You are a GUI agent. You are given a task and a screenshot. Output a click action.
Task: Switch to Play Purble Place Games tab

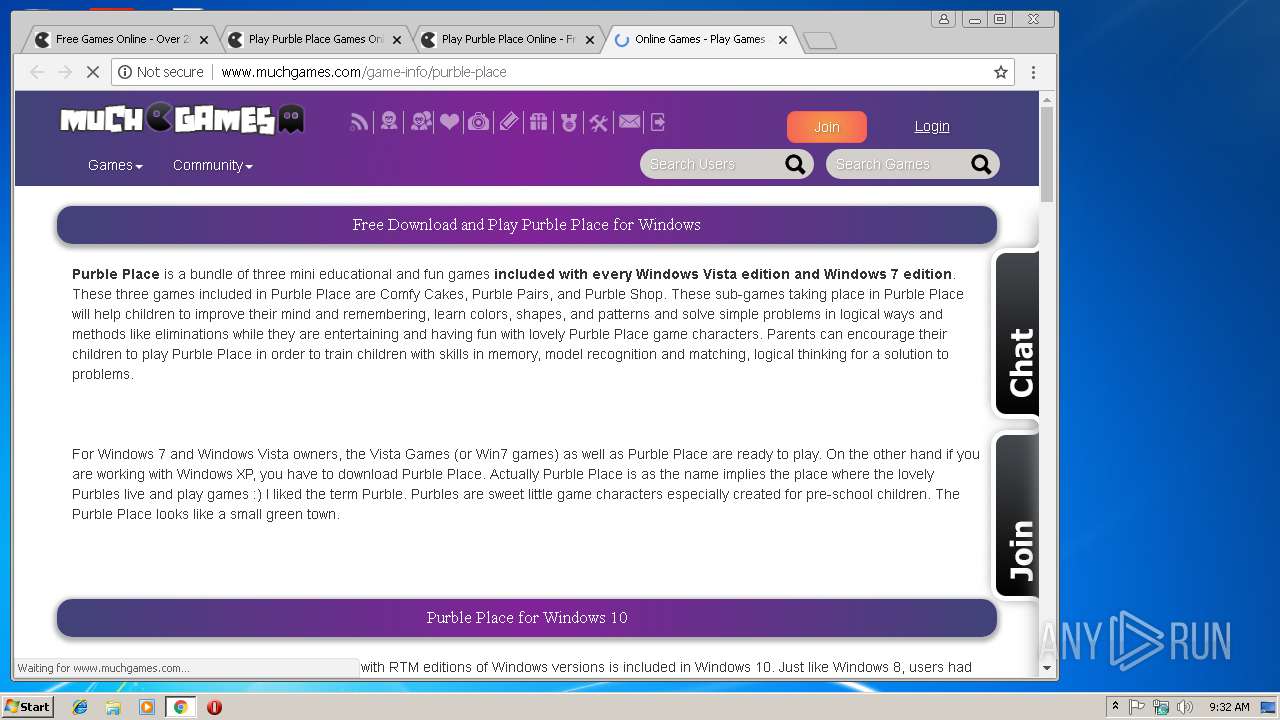(312, 40)
